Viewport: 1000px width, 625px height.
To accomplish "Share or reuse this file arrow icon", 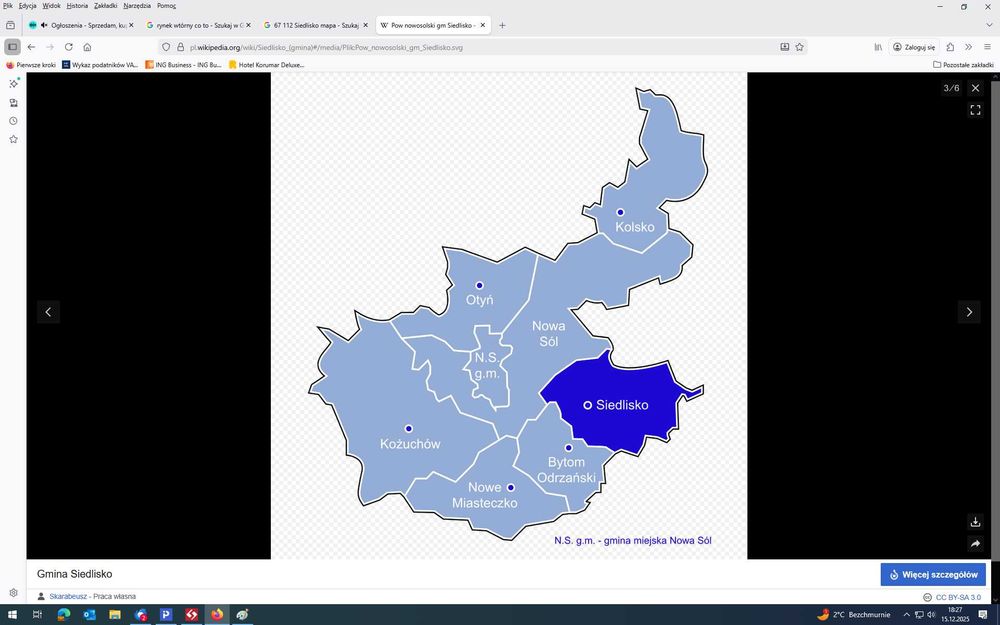I will click(975, 544).
